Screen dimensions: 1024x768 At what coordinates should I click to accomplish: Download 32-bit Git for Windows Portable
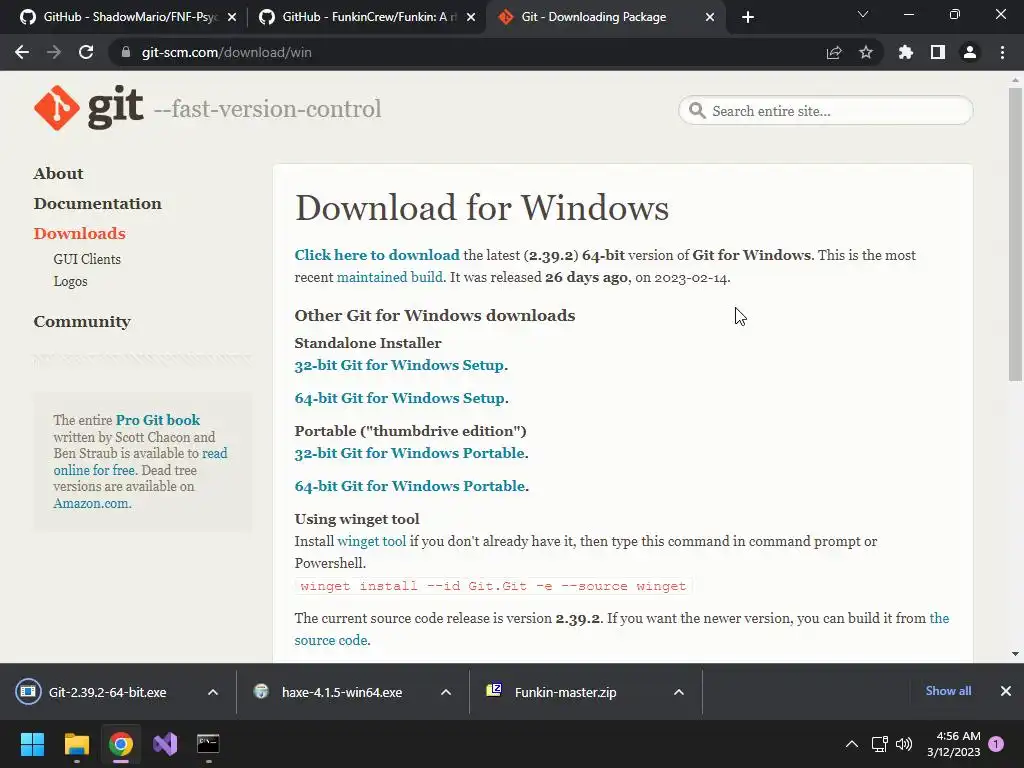tap(409, 453)
